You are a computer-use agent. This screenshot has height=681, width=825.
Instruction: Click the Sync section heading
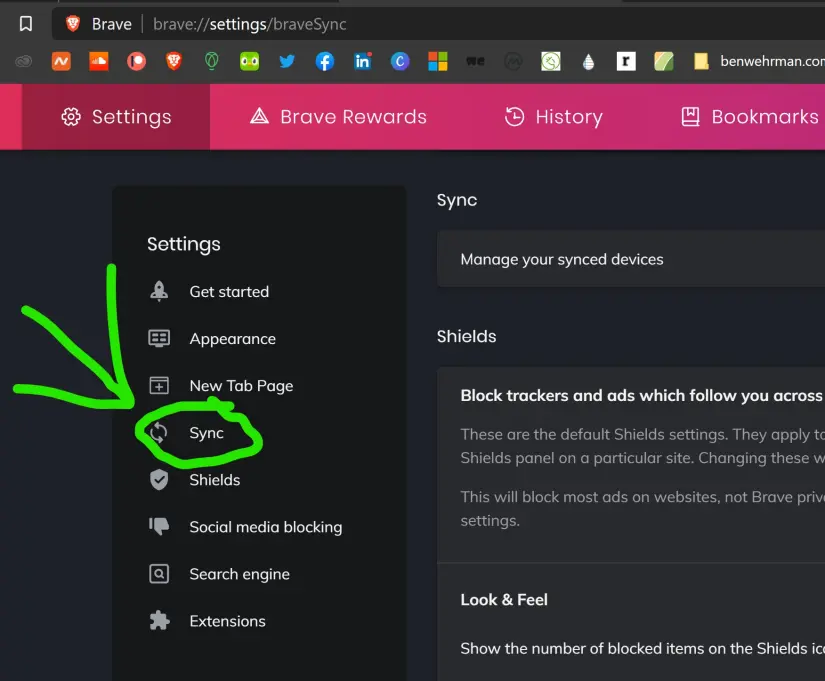tap(457, 201)
